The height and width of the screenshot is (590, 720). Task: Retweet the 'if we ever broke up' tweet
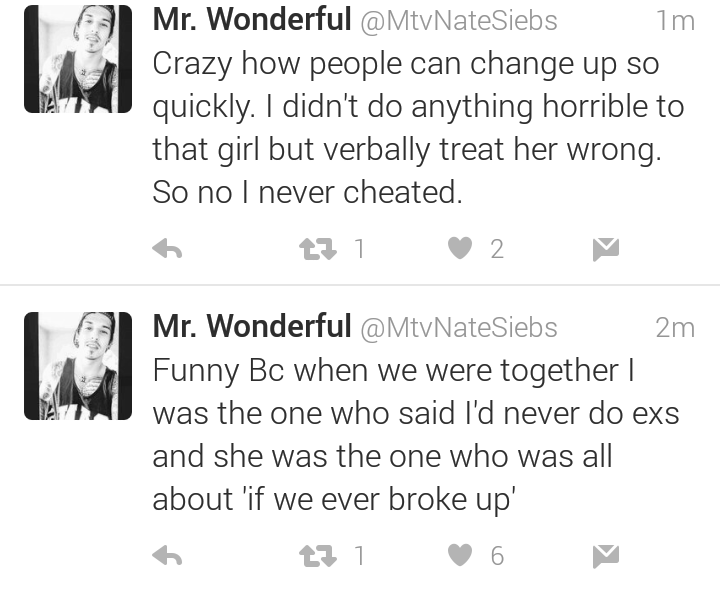tap(318, 556)
